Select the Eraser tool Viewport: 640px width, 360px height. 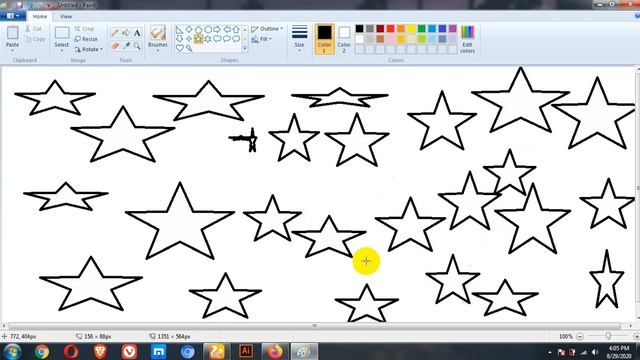(115, 46)
